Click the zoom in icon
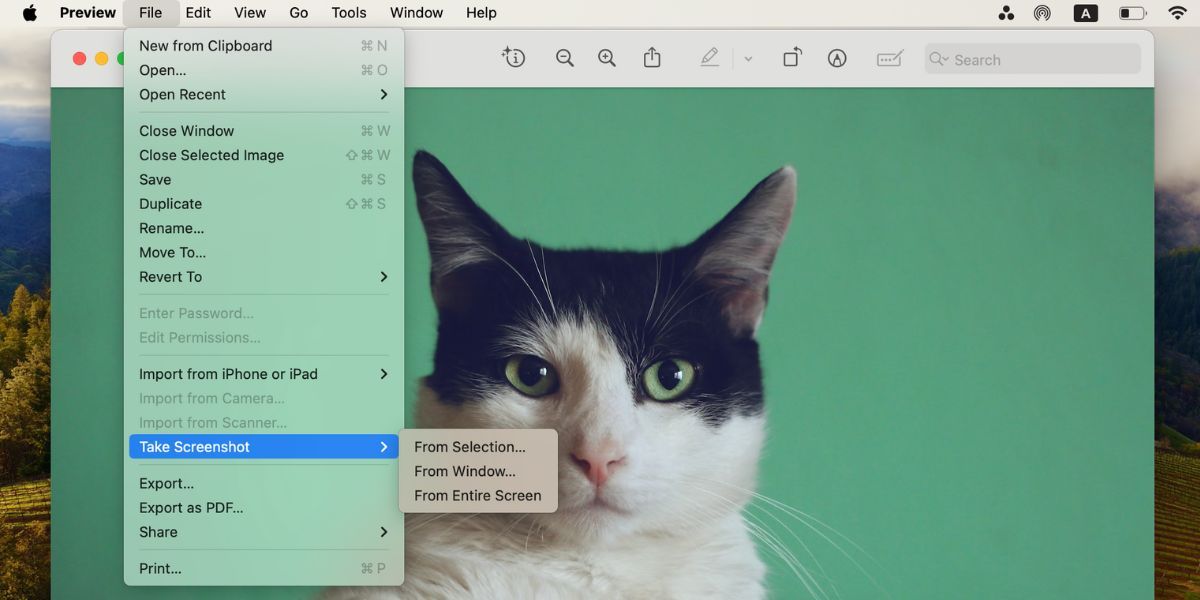1200x600 pixels. coord(607,57)
